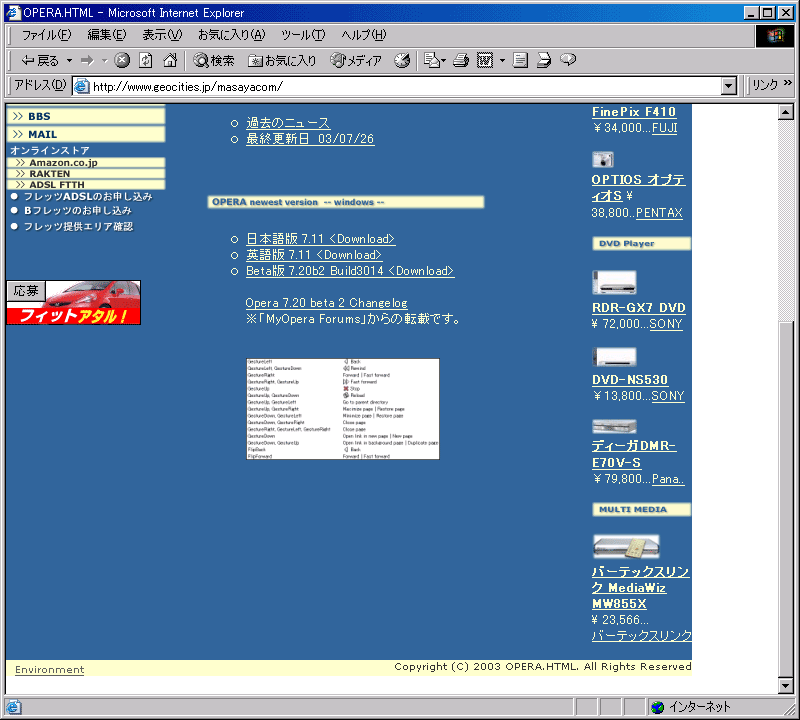The width and height of the screenshot is (800, 720).
Task: Open the 過去のニュース link
Action: pyautogui.click(x=288, y=123)
